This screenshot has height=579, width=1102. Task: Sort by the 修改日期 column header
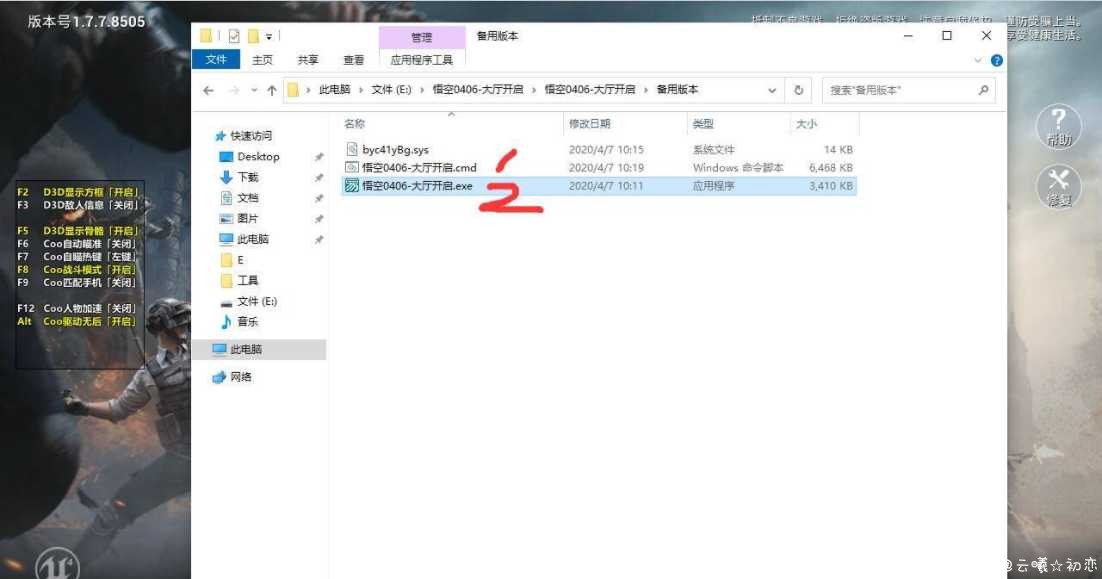point(590,124)
